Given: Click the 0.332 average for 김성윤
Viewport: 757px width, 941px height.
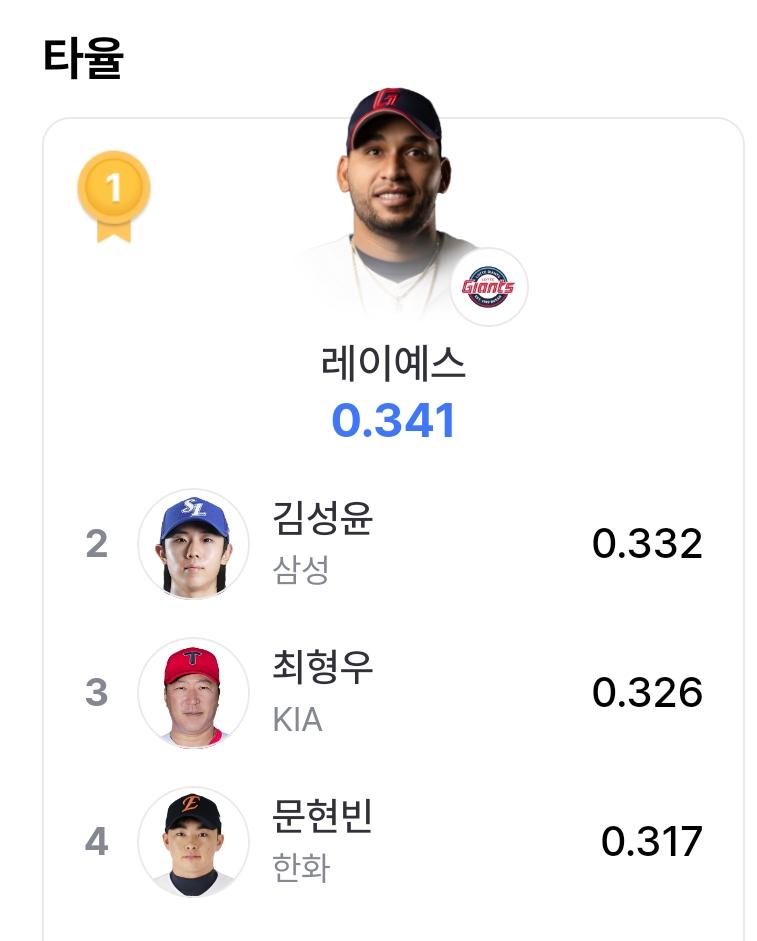Looking at the screenshot, I should (x=647, y=544).
